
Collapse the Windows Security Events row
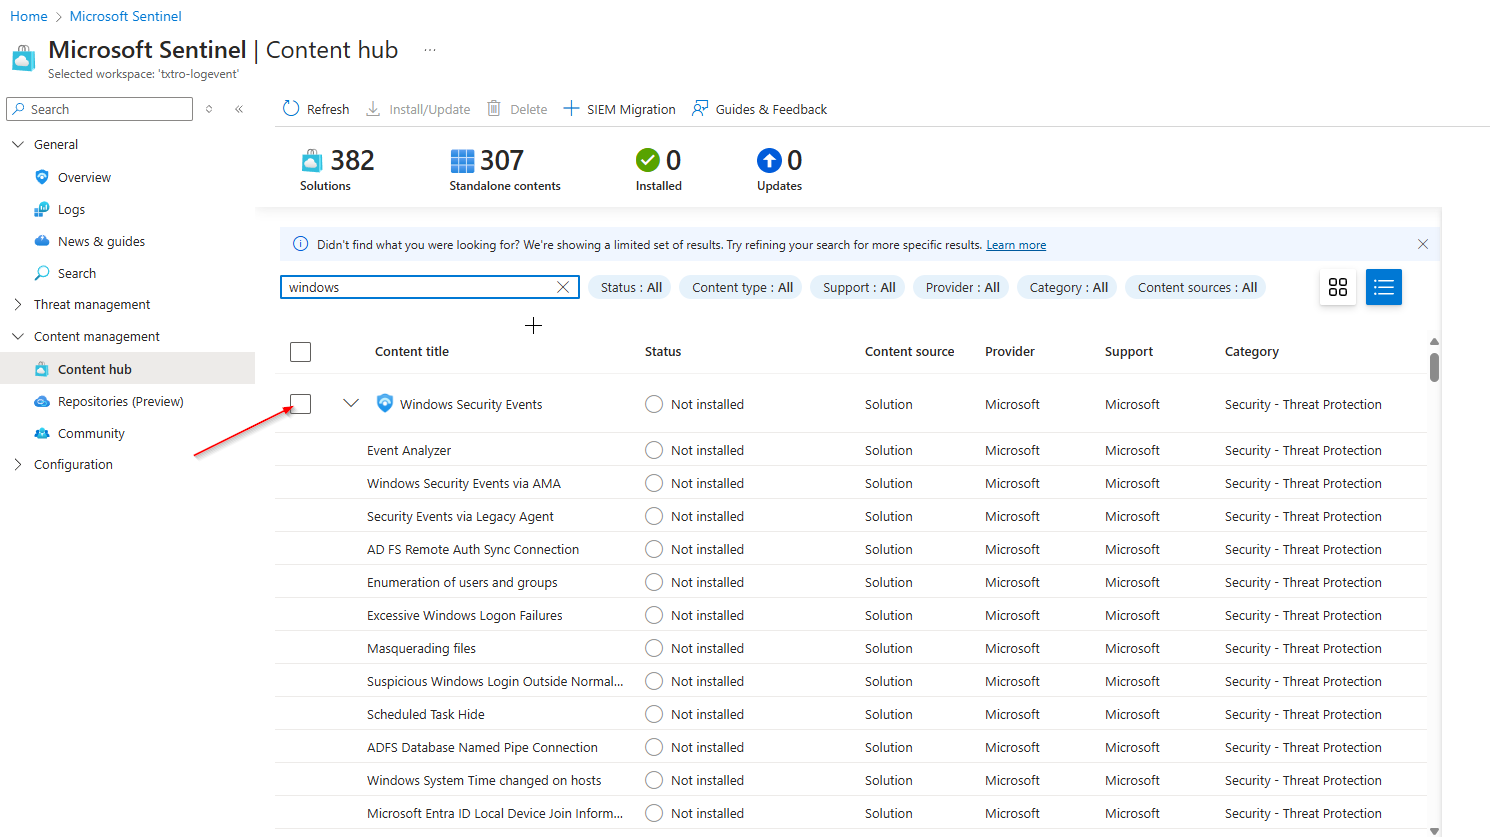350,404
